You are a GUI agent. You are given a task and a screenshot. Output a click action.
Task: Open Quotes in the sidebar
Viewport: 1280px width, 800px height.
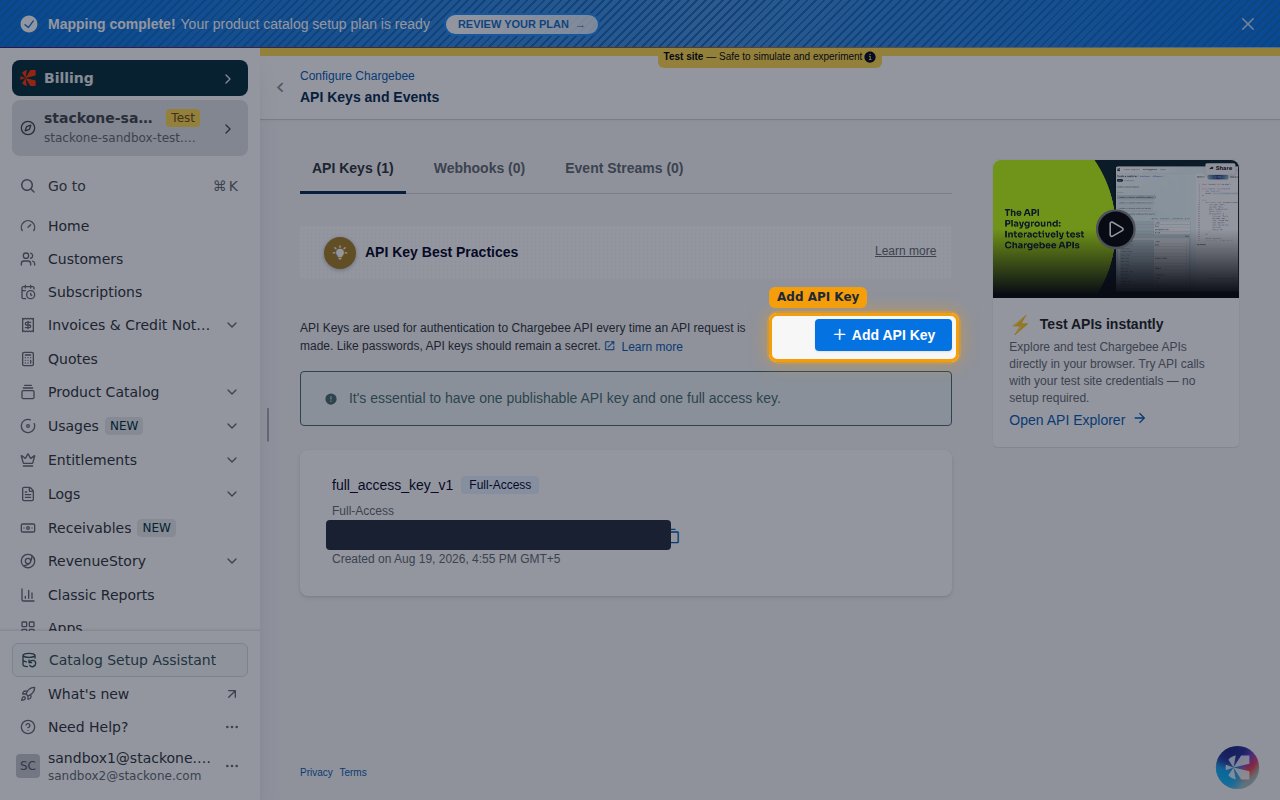click(x=73, y=359)
